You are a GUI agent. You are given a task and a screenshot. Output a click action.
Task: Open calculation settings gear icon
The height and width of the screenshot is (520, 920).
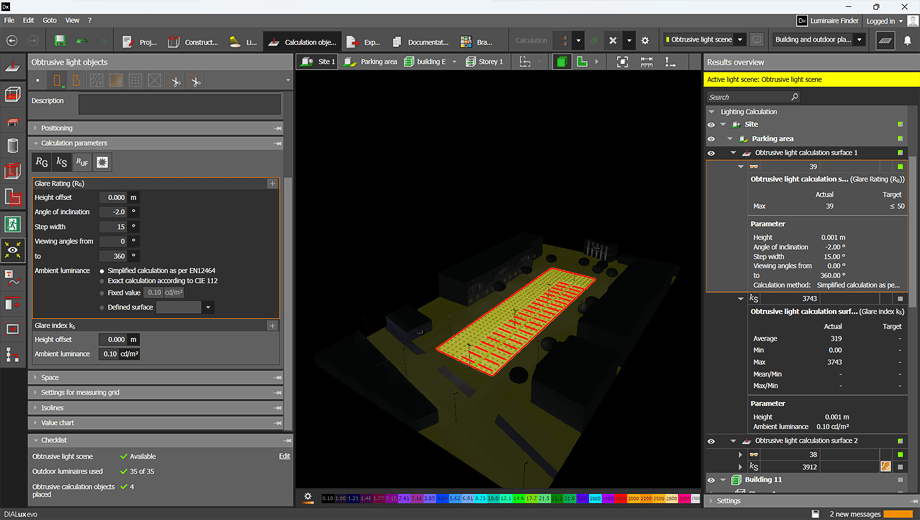(x=645, y=41)
